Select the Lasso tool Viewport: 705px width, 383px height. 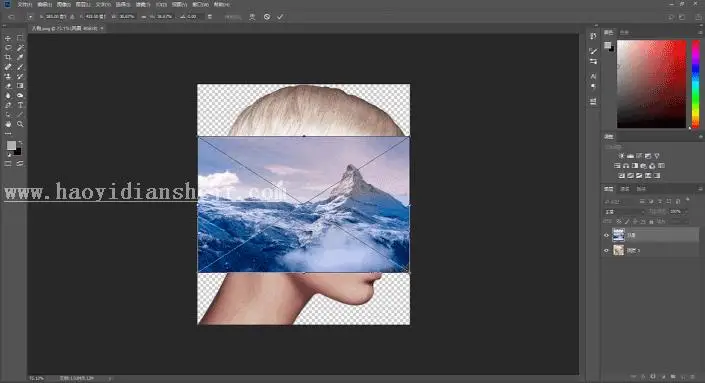point(8,48)
